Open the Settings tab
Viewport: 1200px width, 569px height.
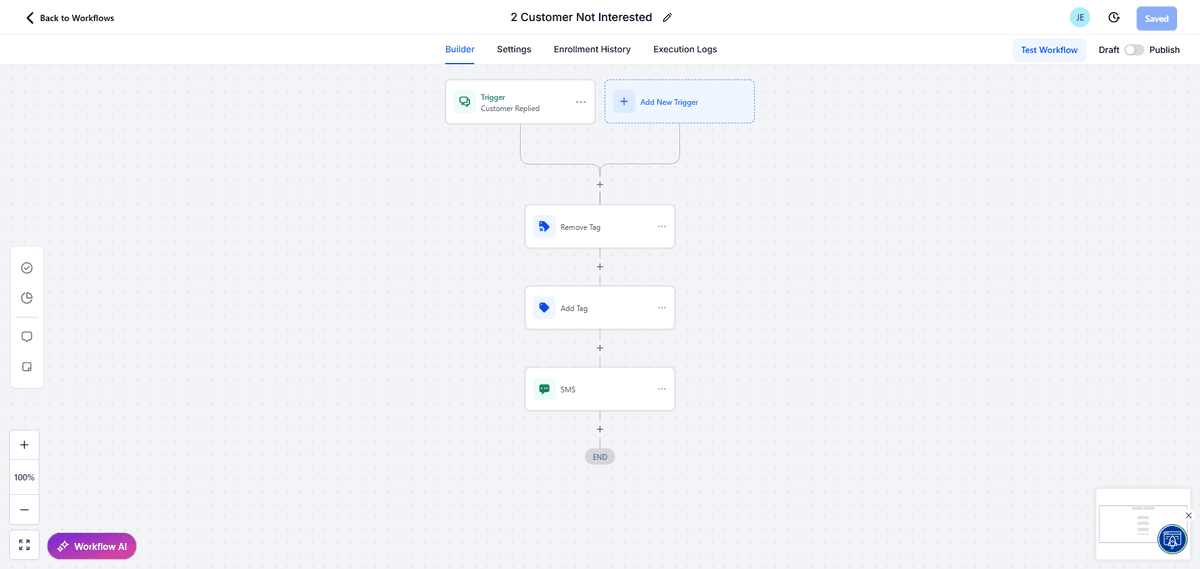(514, 49)
